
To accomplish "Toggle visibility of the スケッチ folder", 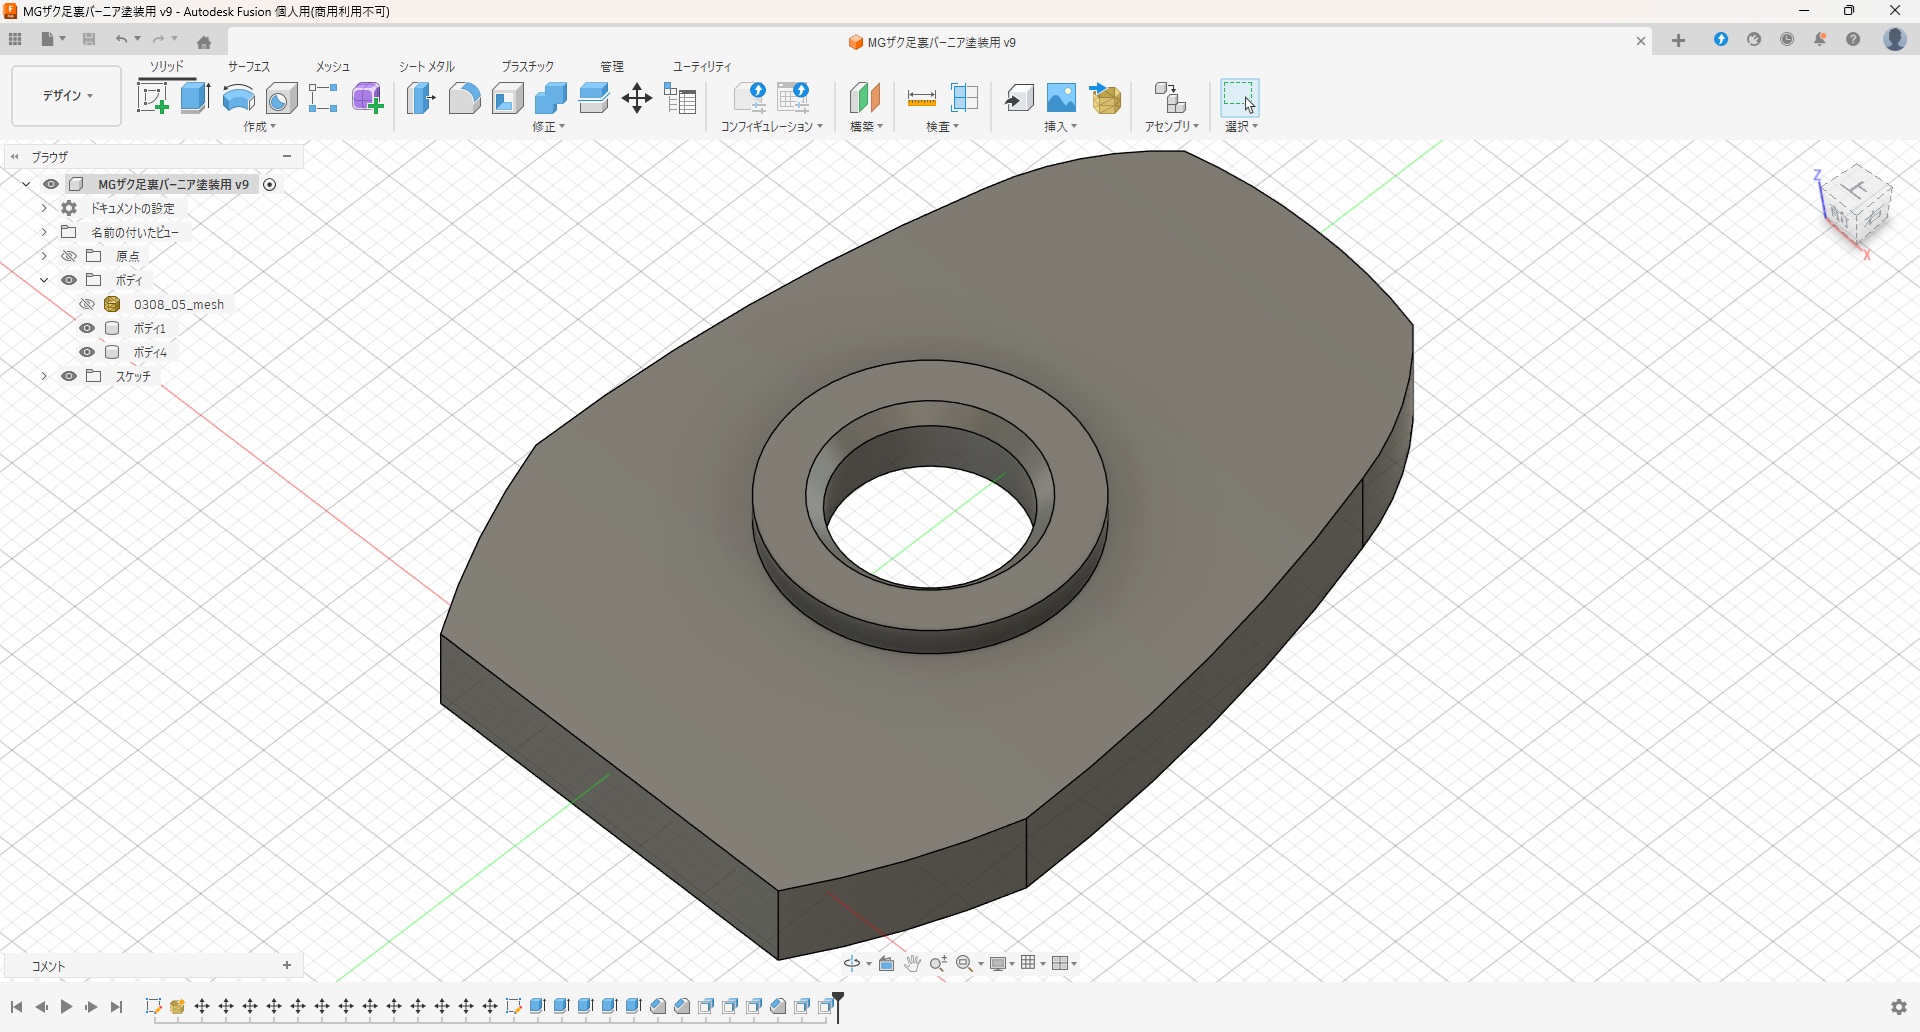I will pos(69,376).
